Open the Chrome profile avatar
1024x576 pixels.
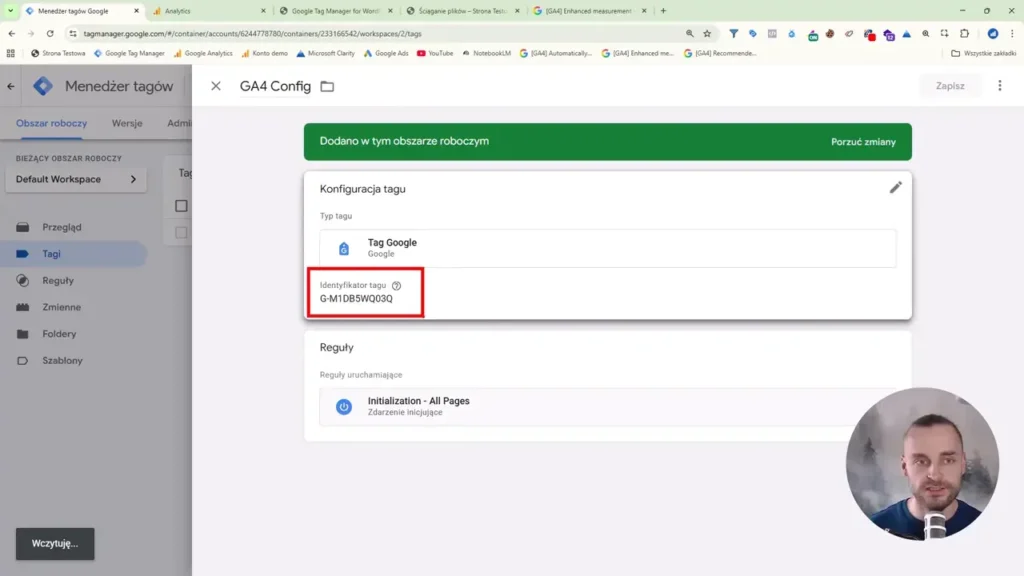[993, 33]
